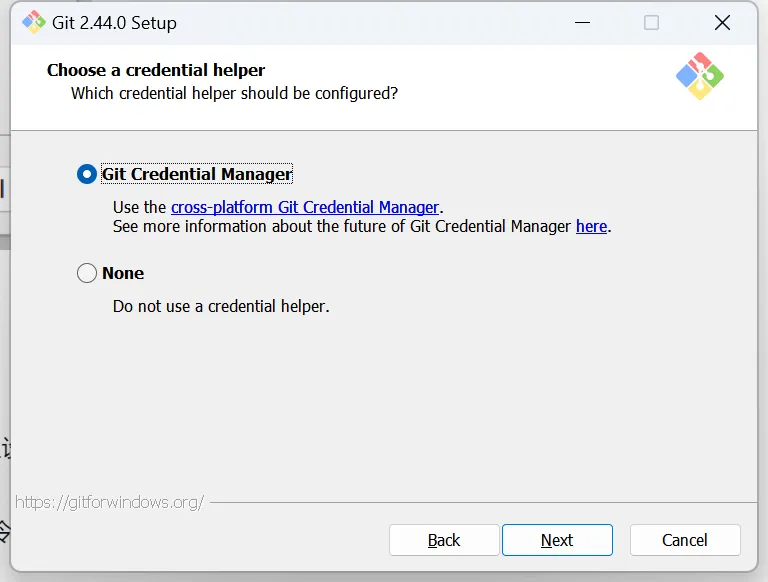This screenshot has width=768, height=582.
Task: Select the Git Credential Manager radio button
Action: [x=87, y=174]
